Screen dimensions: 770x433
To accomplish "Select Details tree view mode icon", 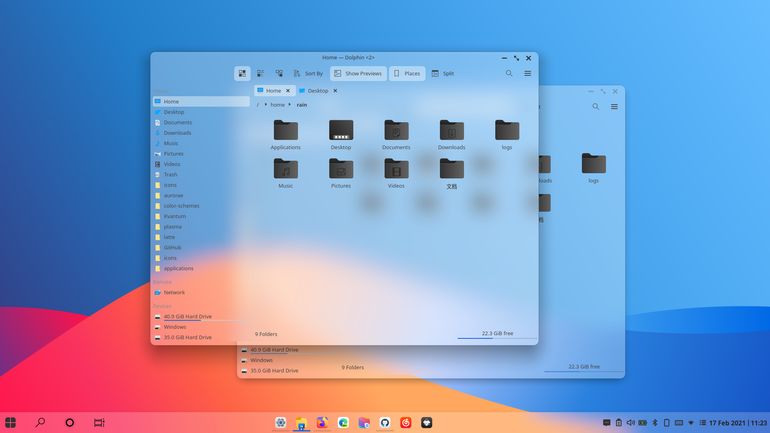I will pyautogui.click(x=279, y=74).
